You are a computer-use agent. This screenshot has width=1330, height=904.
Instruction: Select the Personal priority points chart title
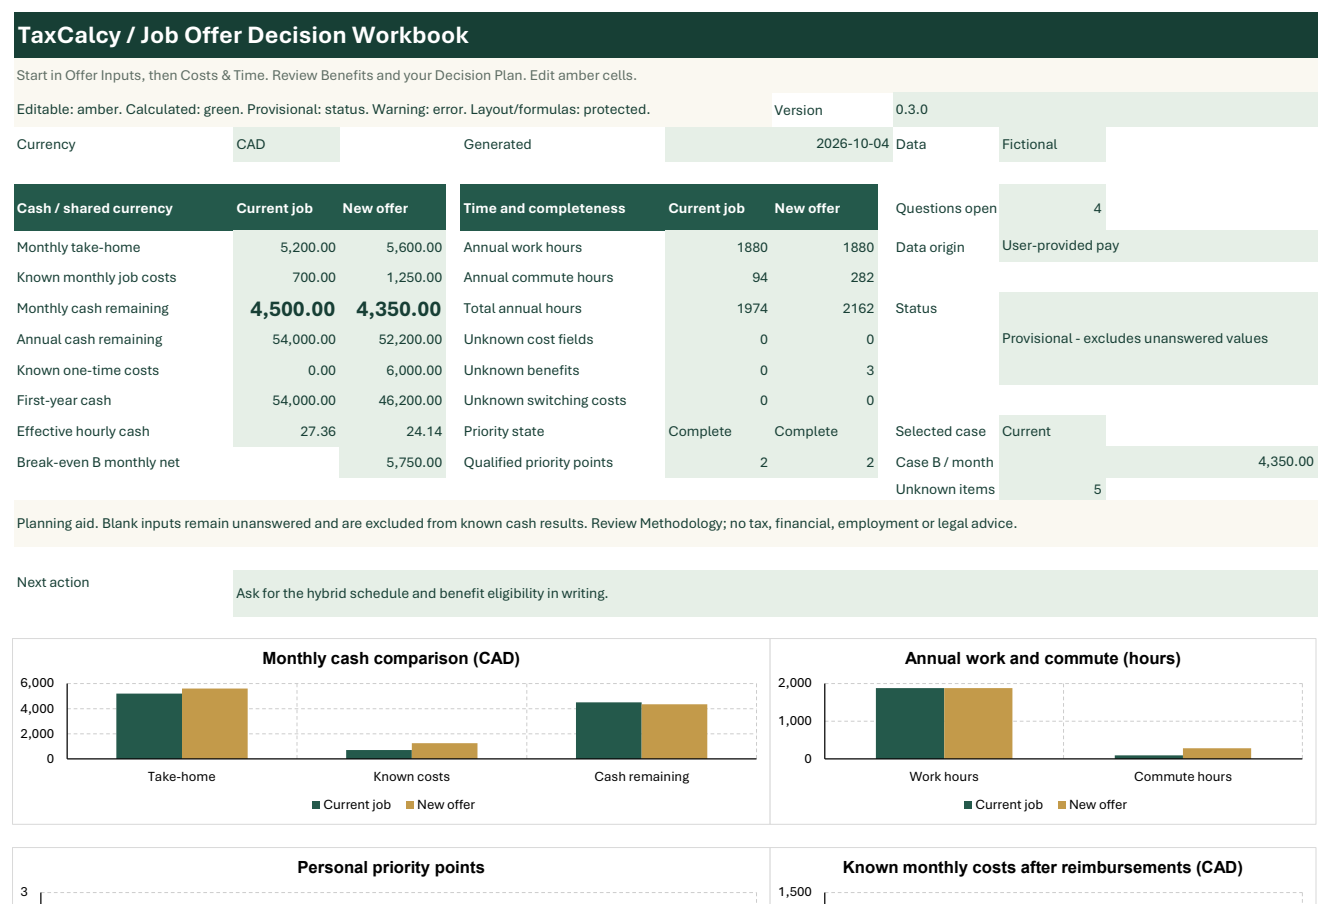(391, 867)
